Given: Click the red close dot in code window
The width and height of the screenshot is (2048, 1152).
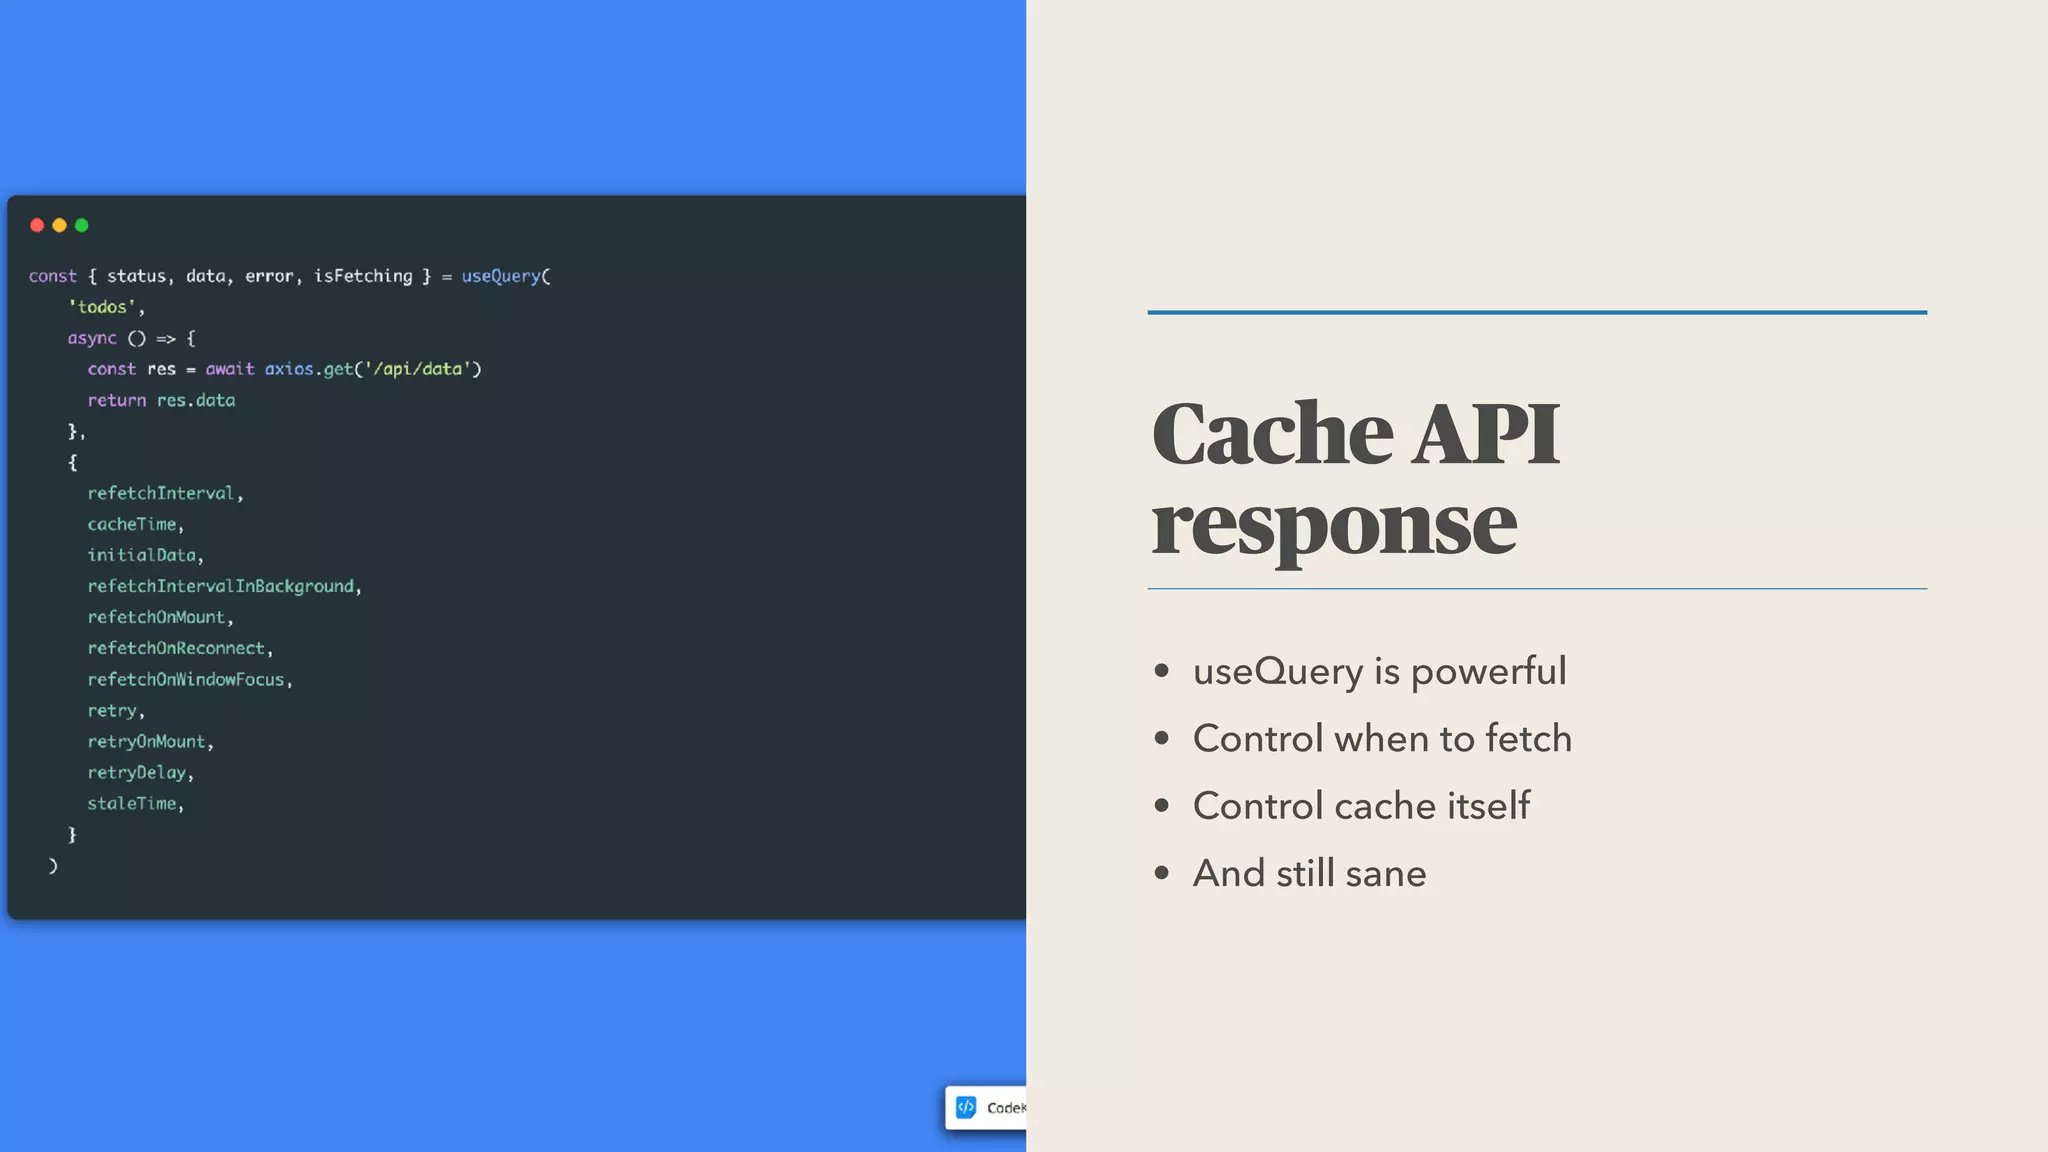Looking at the screenshot, I should pos(37,225).
